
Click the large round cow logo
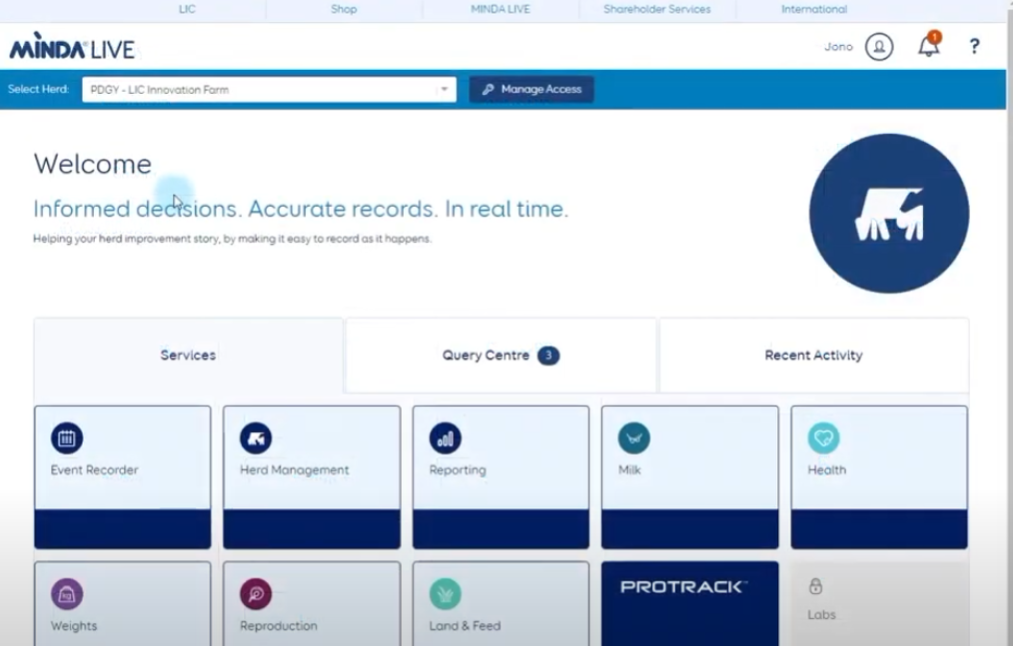pos(889,213)
